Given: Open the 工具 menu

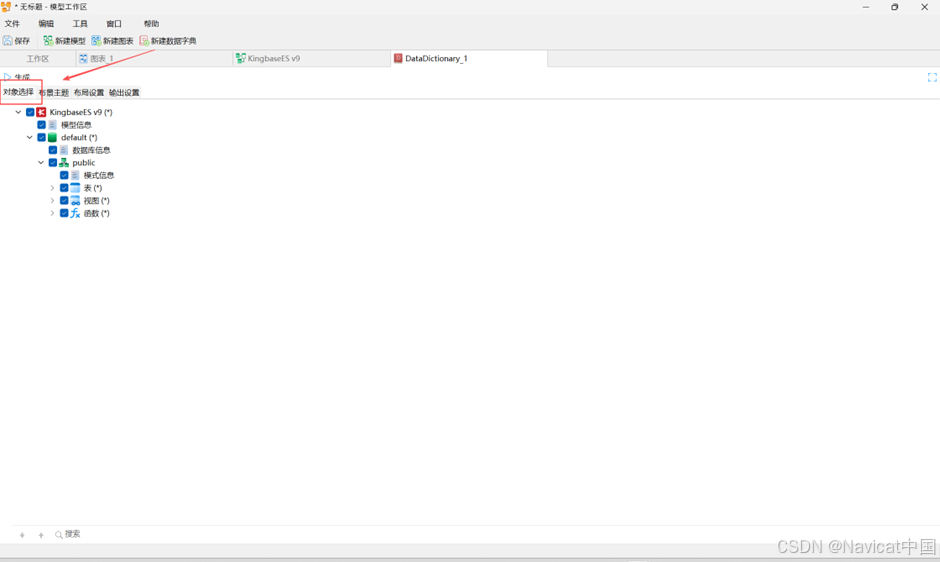Looking at the screenshot, I should (x=80, y=24).
